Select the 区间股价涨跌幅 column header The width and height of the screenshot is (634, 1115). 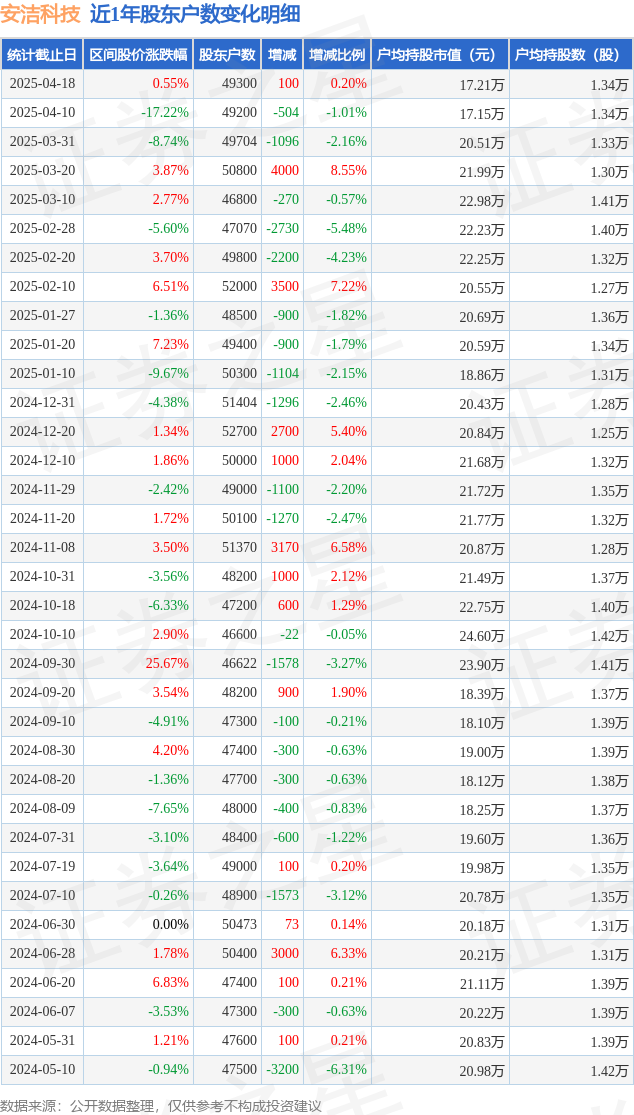[139, 54]
